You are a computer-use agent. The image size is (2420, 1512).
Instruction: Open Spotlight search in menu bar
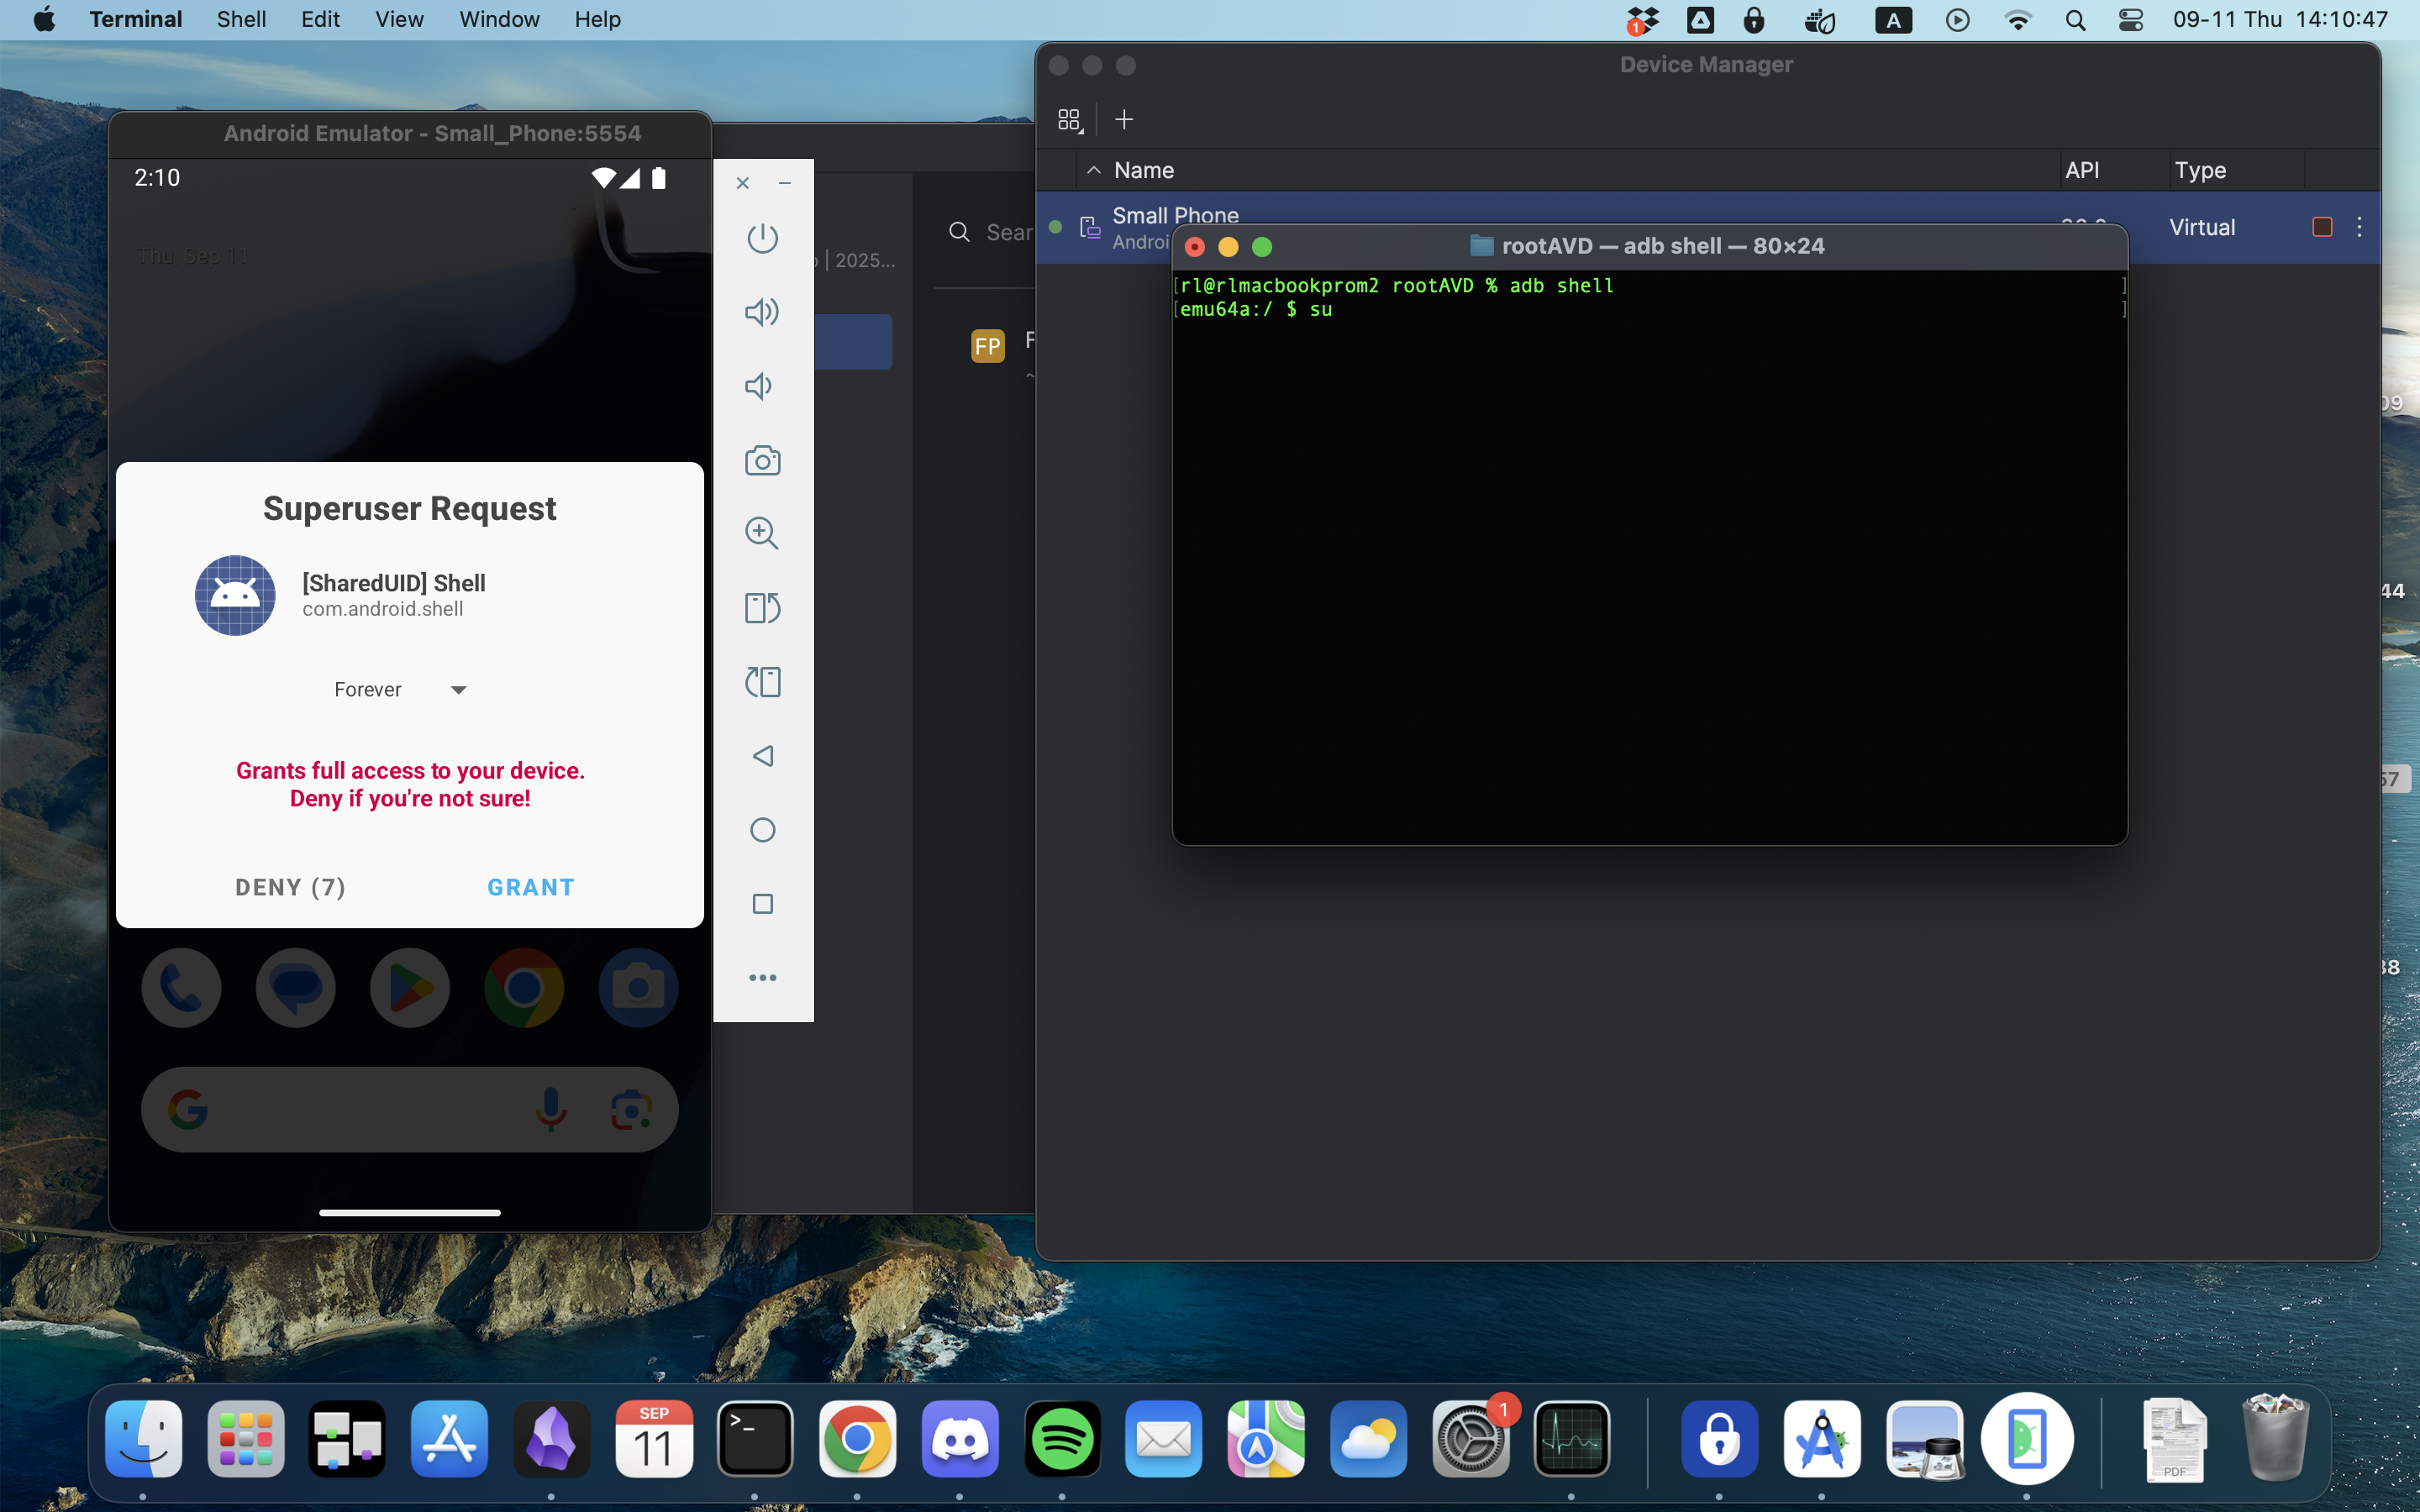point(2075,20)
